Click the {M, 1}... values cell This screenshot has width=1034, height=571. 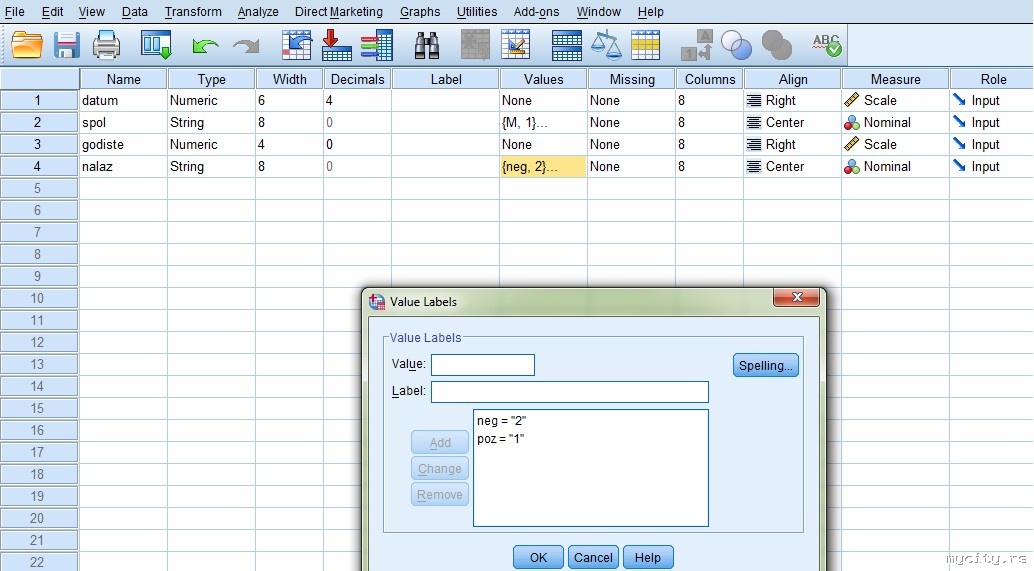[543, 123]
